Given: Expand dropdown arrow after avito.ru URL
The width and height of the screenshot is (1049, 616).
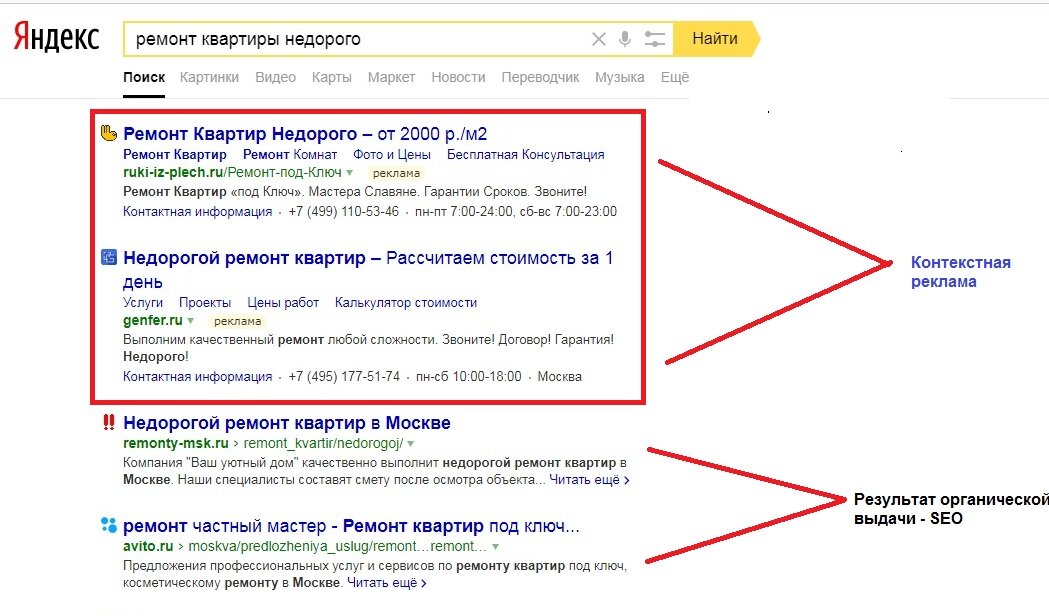Looking at the screenshot, I should coord(495,546).
